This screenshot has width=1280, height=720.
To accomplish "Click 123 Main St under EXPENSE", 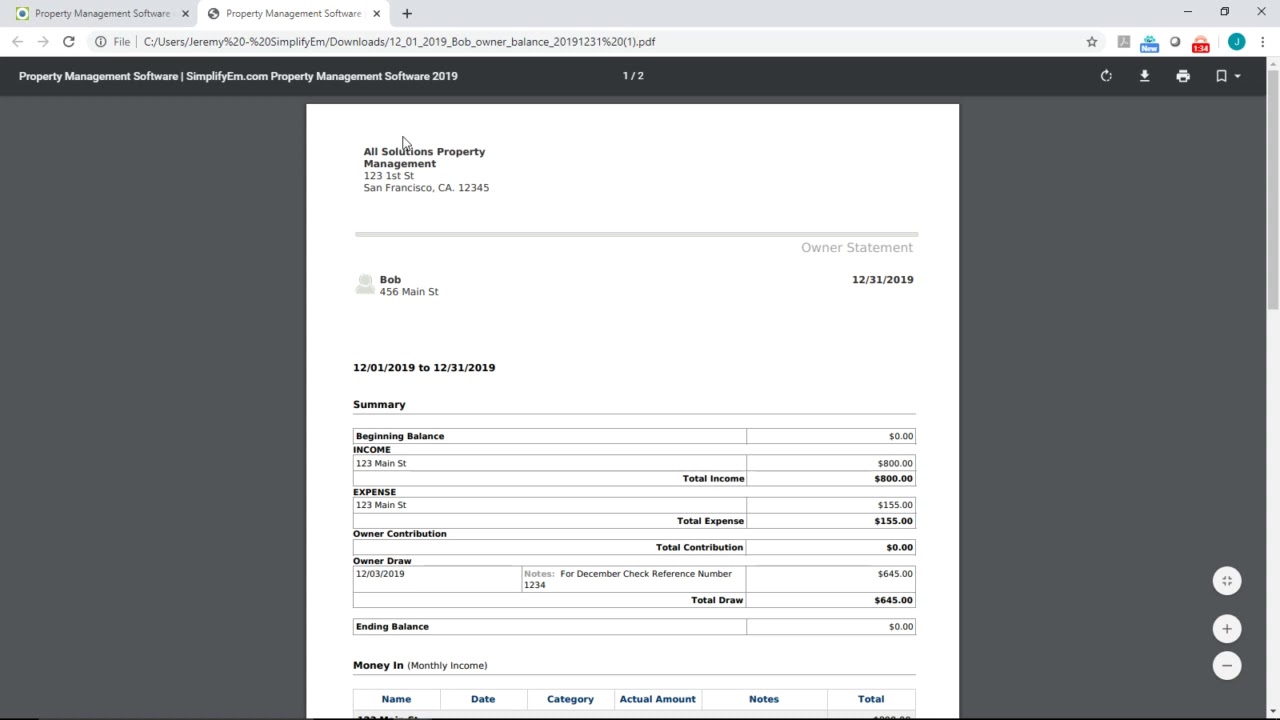I will 381,505.
